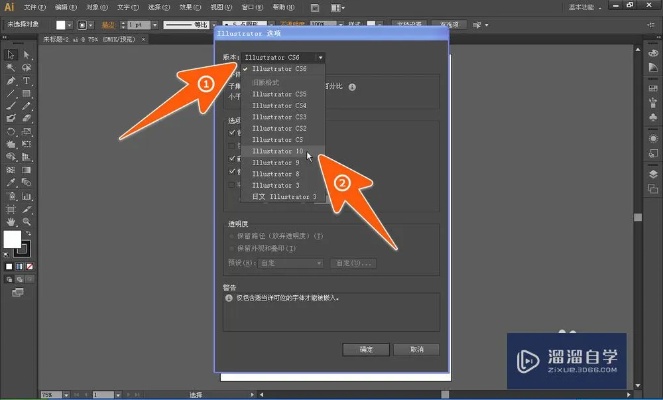The image size is (663, 400).
Task: Select the Pen tool
Action: 11,80
